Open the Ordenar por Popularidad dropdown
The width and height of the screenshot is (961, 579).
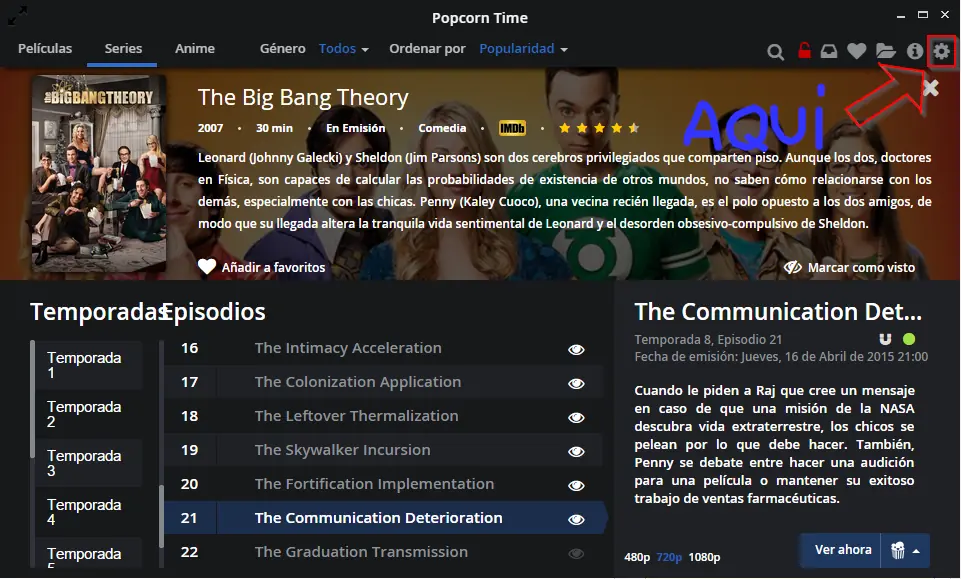[x=523, y=48]
